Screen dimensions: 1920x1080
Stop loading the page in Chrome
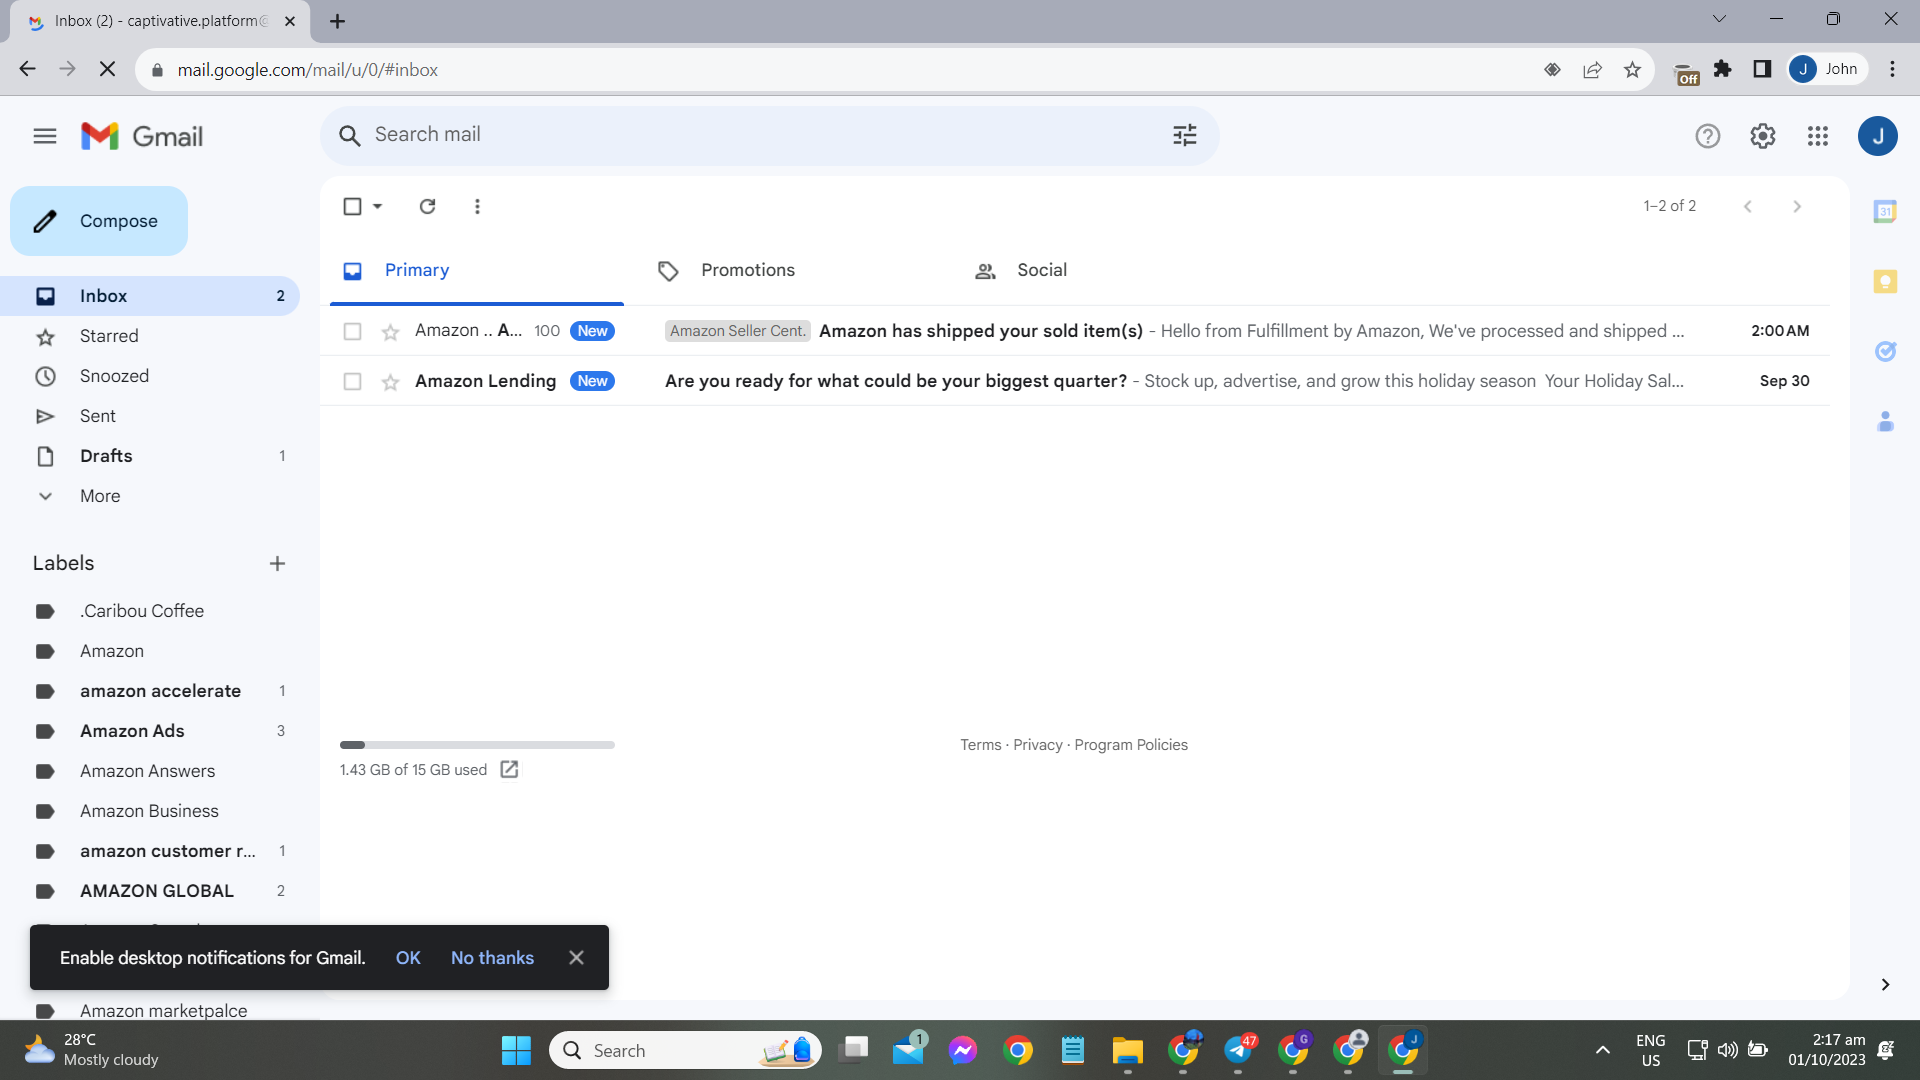coord(108,69)
